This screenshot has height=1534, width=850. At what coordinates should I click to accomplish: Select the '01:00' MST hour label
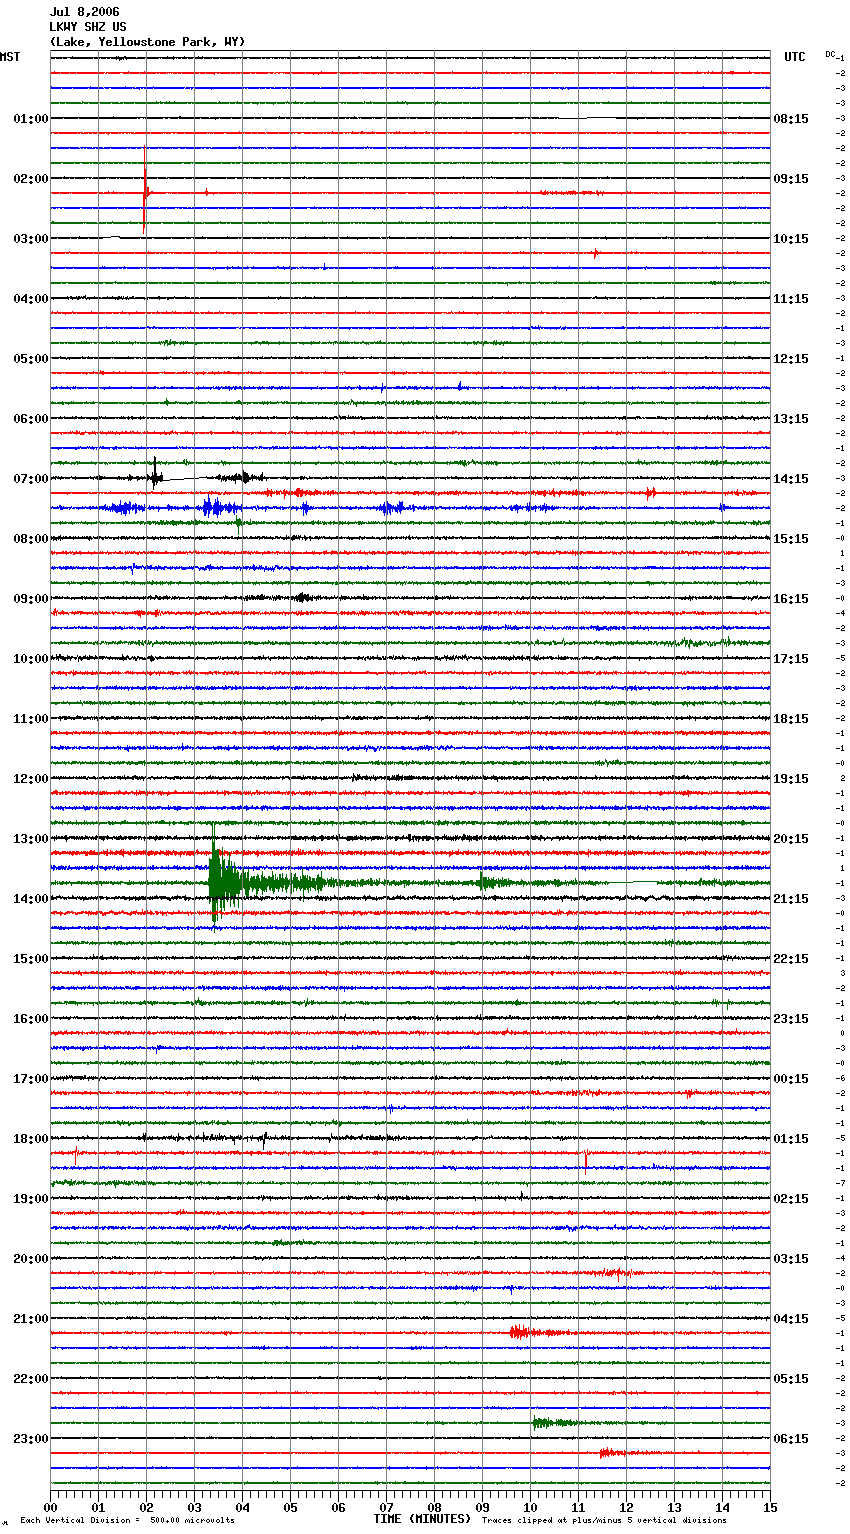tap(30, 119)
